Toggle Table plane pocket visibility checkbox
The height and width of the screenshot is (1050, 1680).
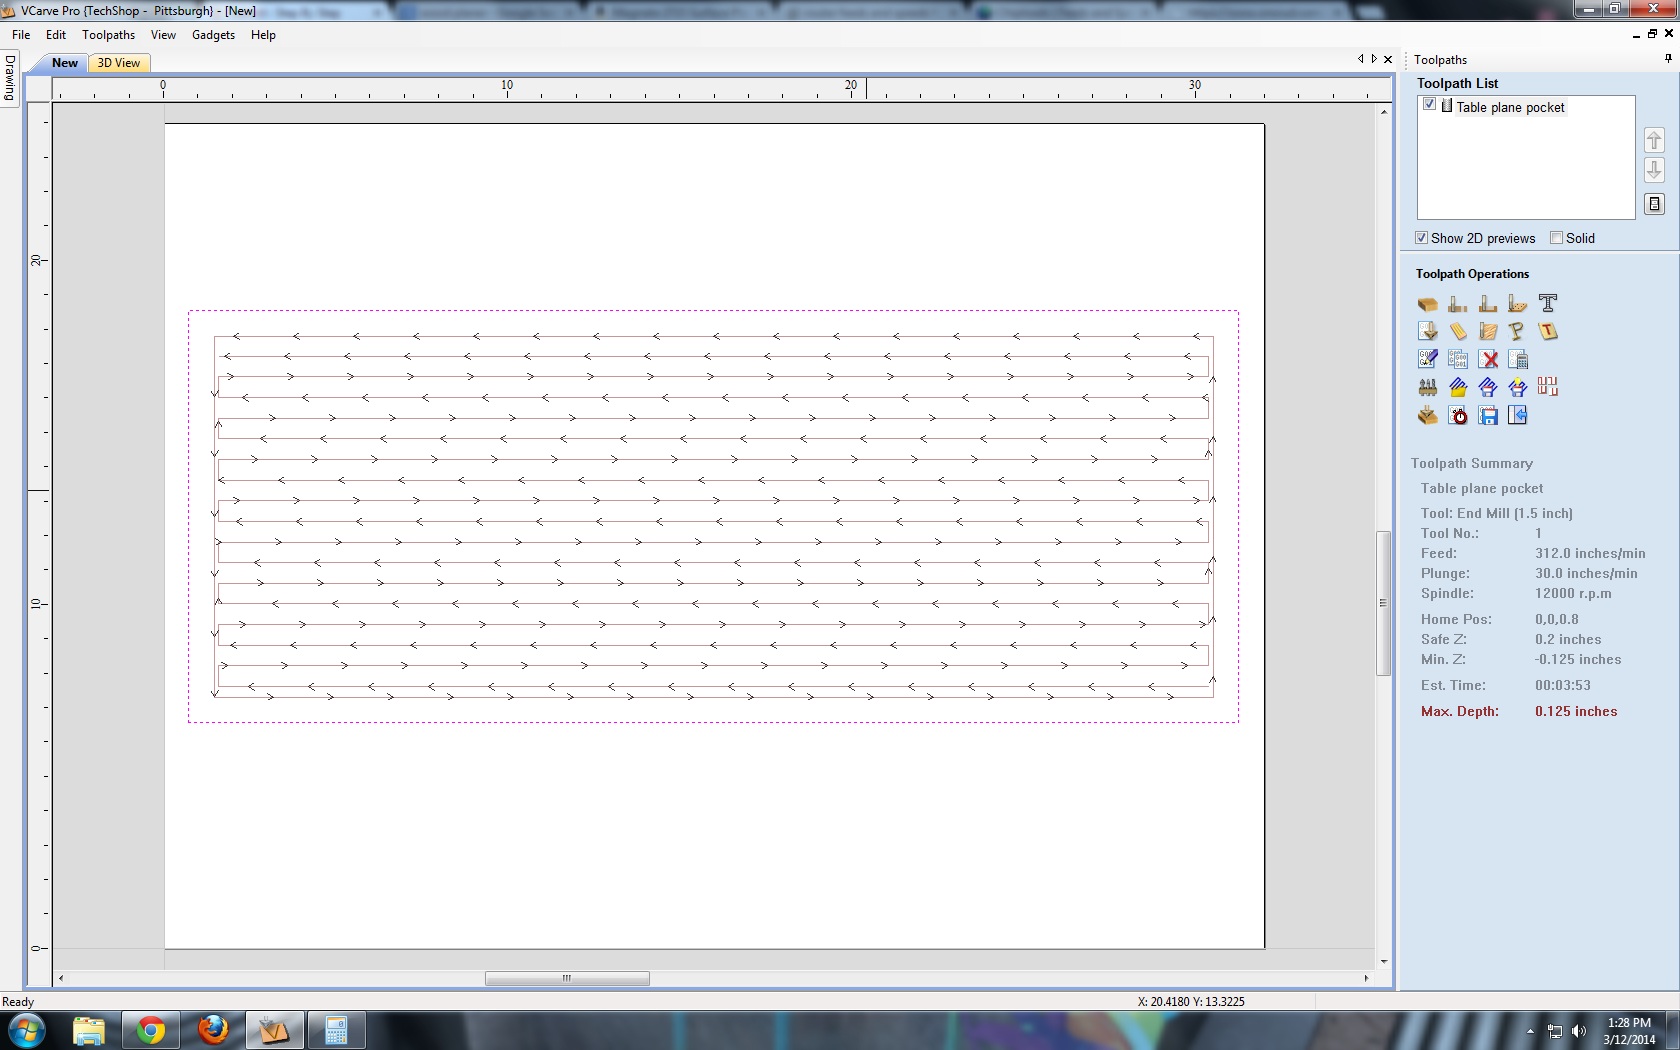click(x=1429, y=104)
